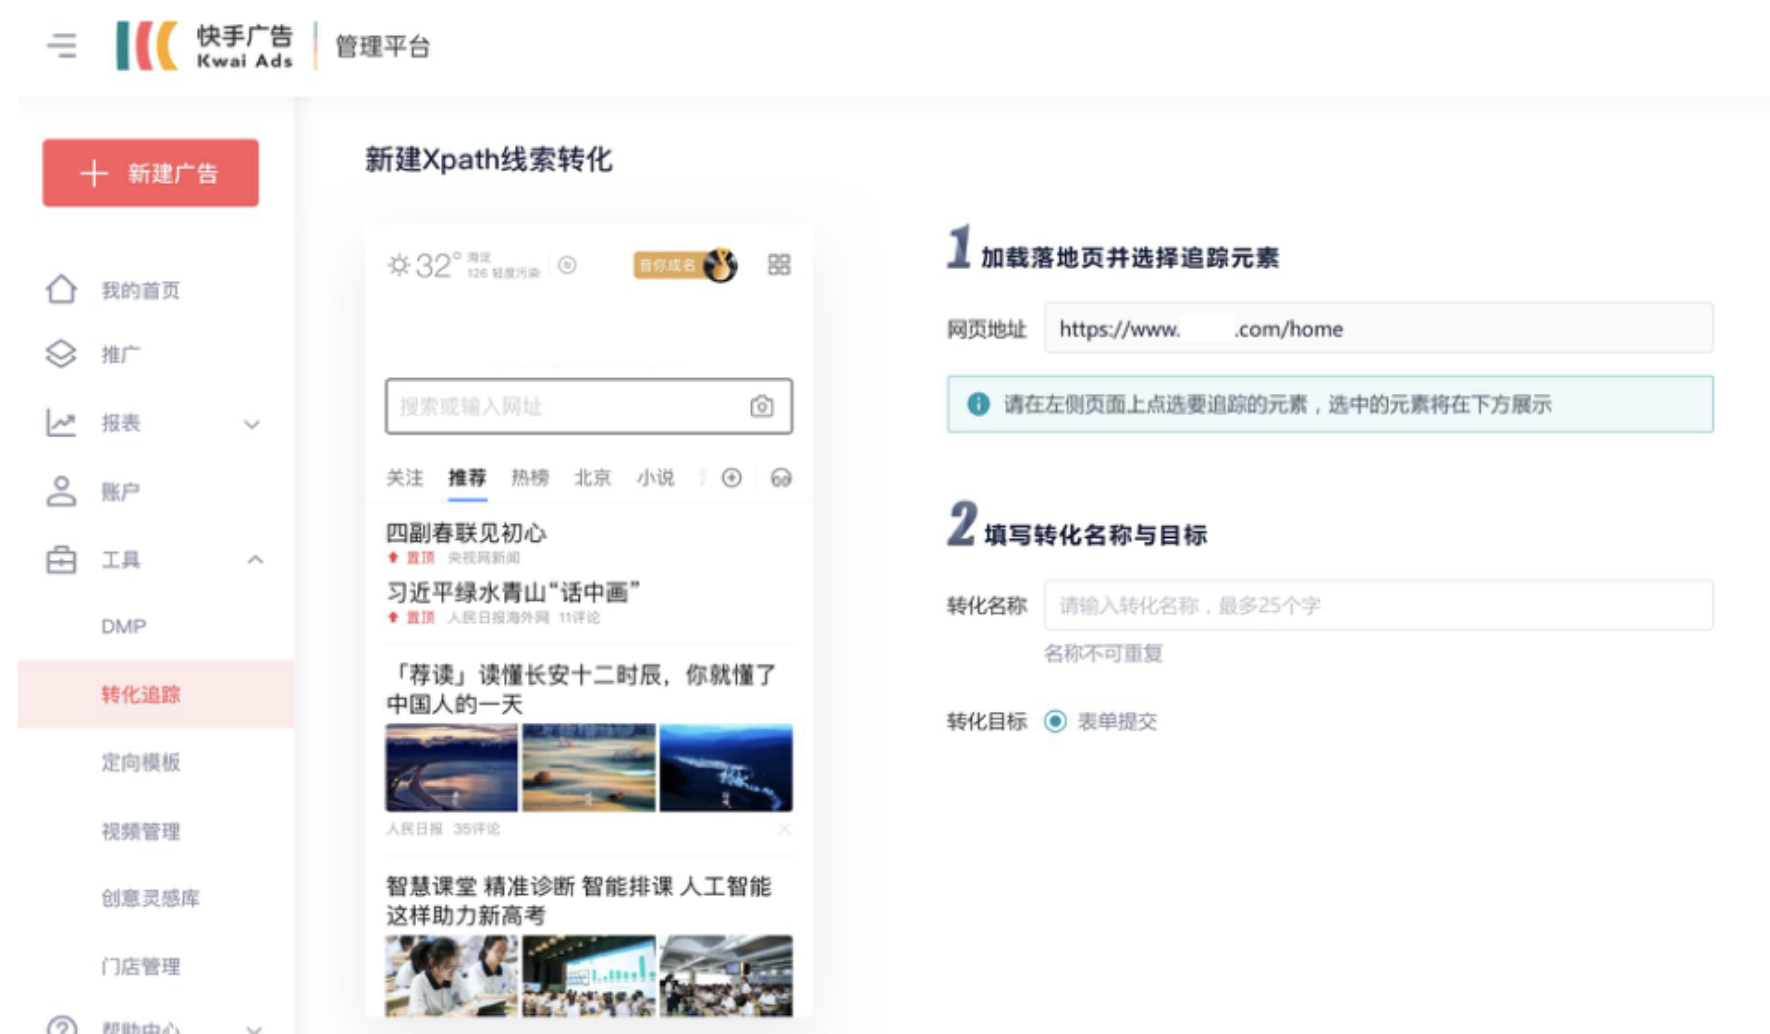Click the home icon for 我的首页
The image size is (1770, 1034).
click(61, 290)
